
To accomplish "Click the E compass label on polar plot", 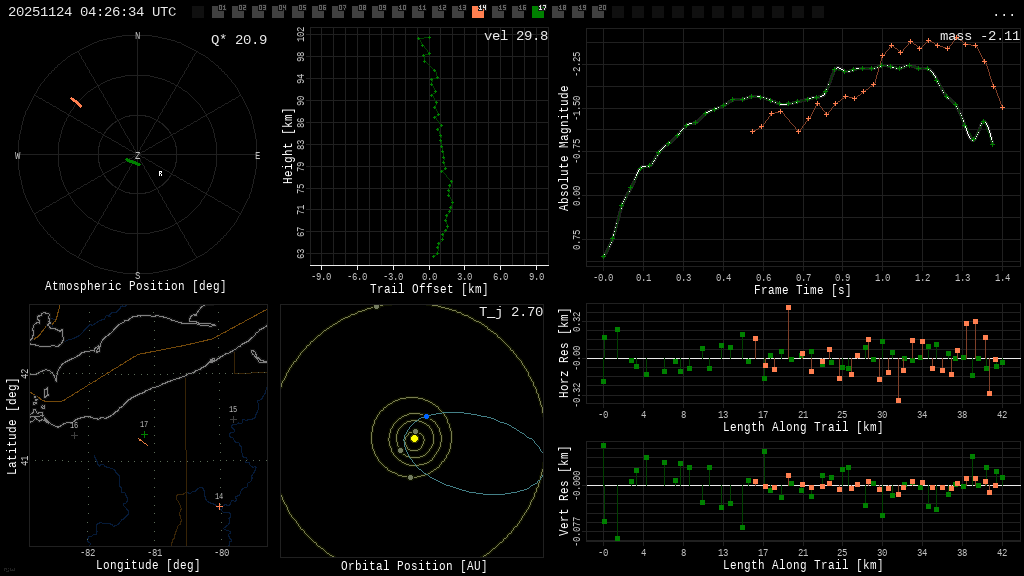I will click(x=257, y=155).
